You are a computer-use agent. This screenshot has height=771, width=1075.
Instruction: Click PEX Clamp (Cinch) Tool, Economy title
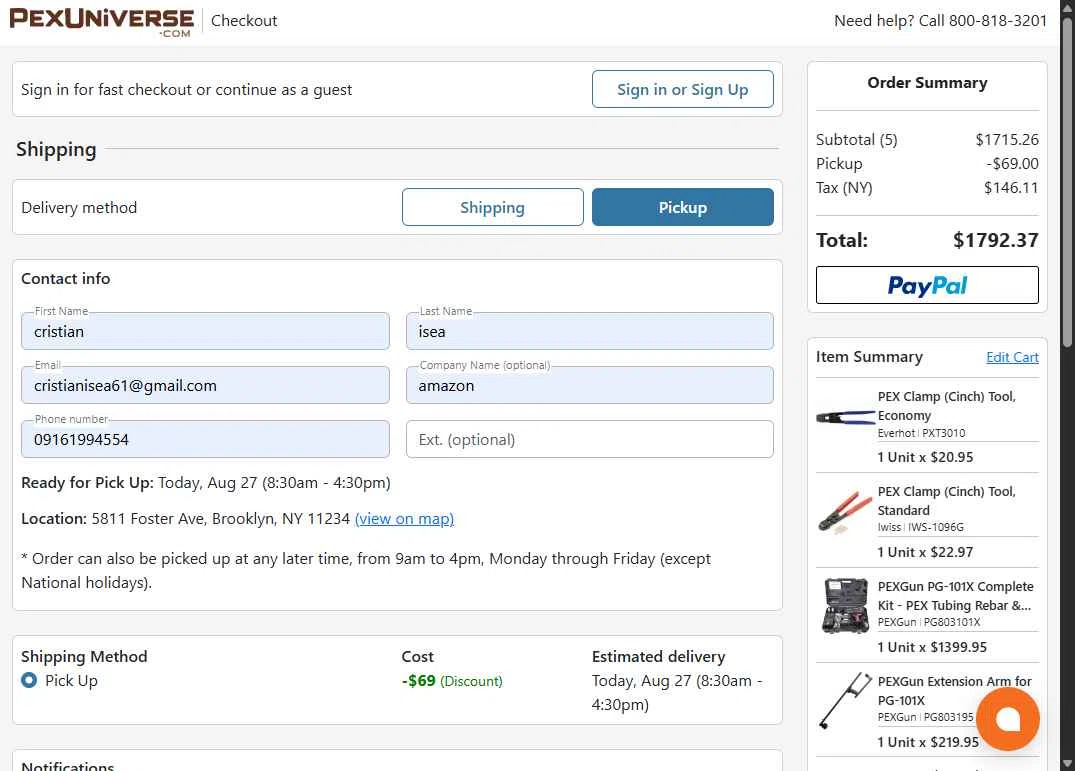(946, 406)
